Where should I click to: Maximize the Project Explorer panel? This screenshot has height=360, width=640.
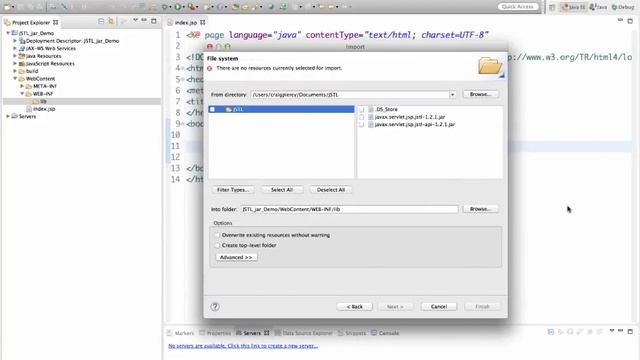(154, 21)
